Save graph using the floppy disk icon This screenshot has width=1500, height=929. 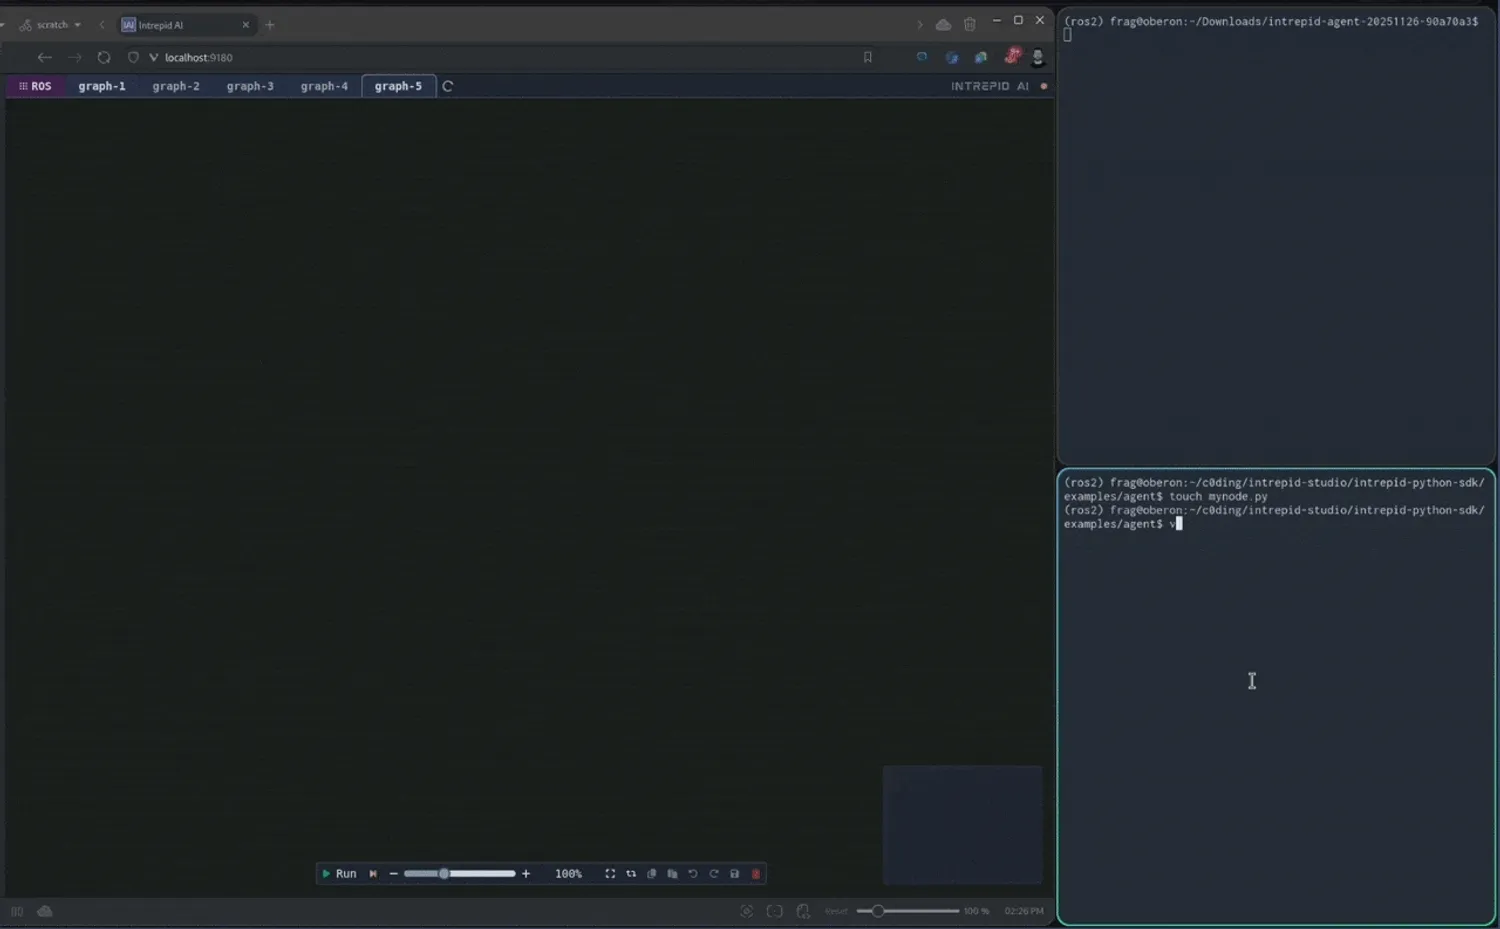(x=735, y=874)
